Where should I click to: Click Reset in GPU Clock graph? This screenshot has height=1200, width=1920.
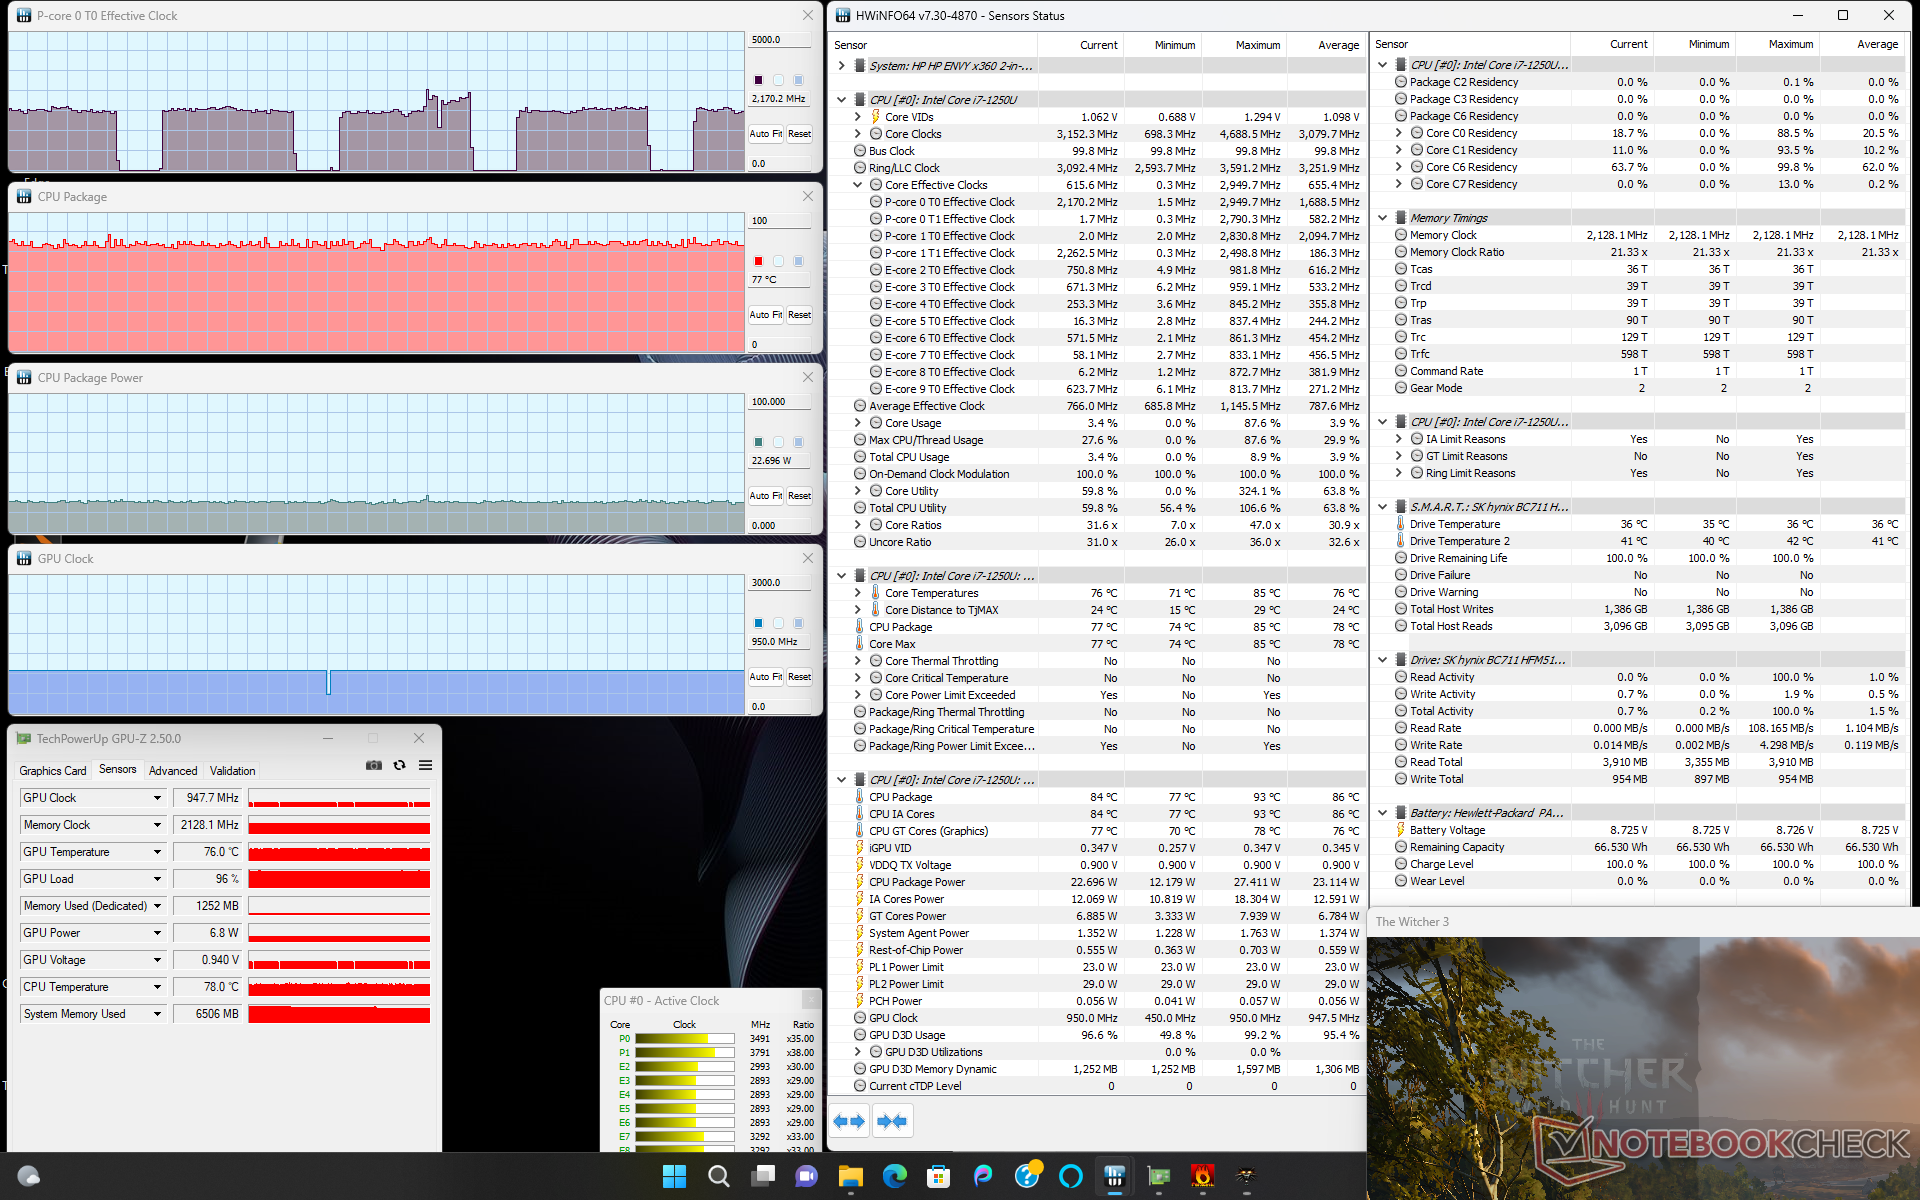click(x=800, y=677)
